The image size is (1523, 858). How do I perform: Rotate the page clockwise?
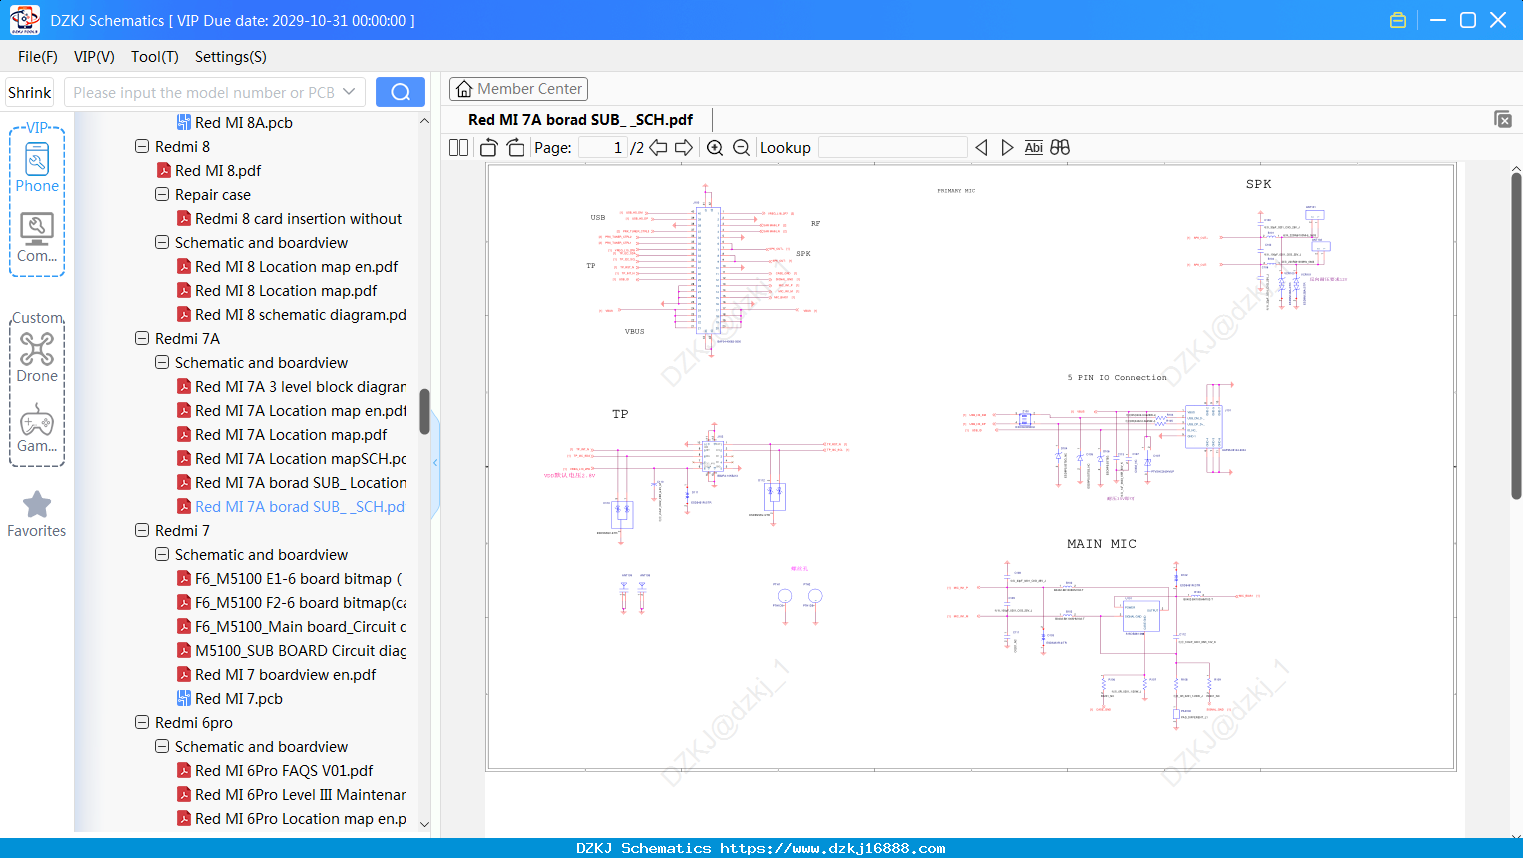coord(515,147)
